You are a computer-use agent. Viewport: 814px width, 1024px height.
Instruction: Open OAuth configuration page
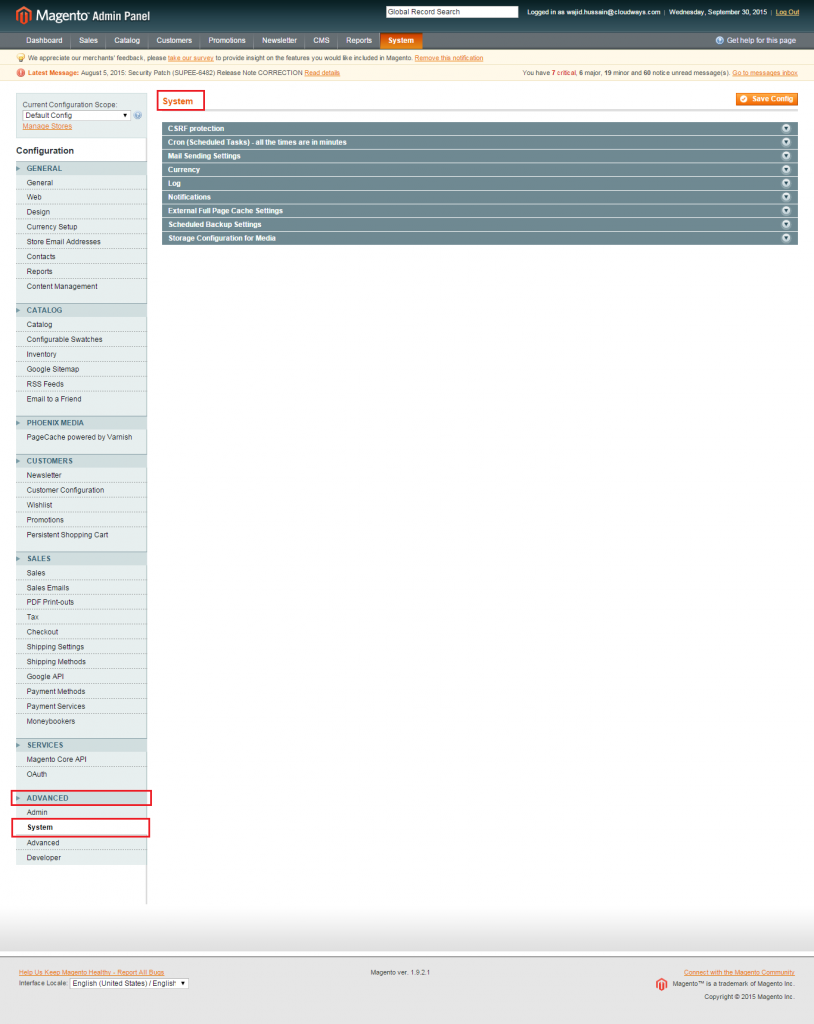click(x=81, y=775)
